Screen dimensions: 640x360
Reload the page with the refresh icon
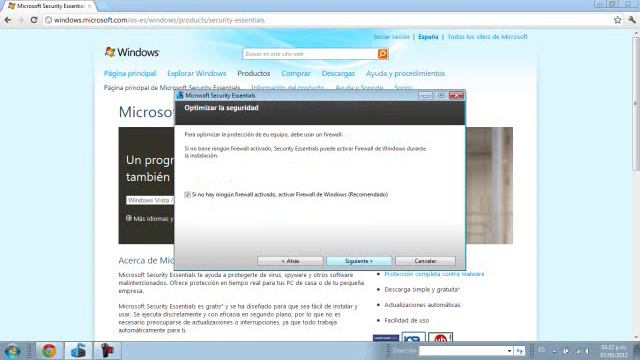34,20
